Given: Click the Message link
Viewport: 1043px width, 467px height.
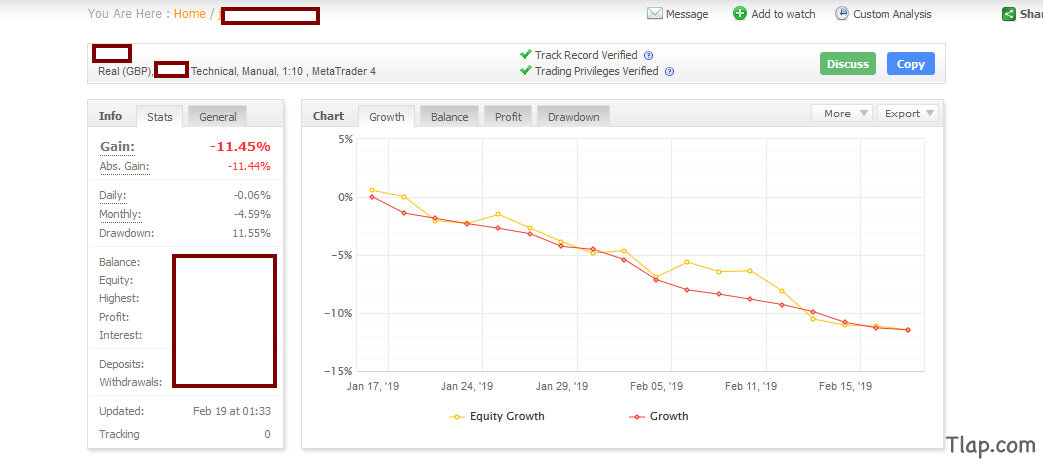Looking at the screenshot, I should (687, 14).
